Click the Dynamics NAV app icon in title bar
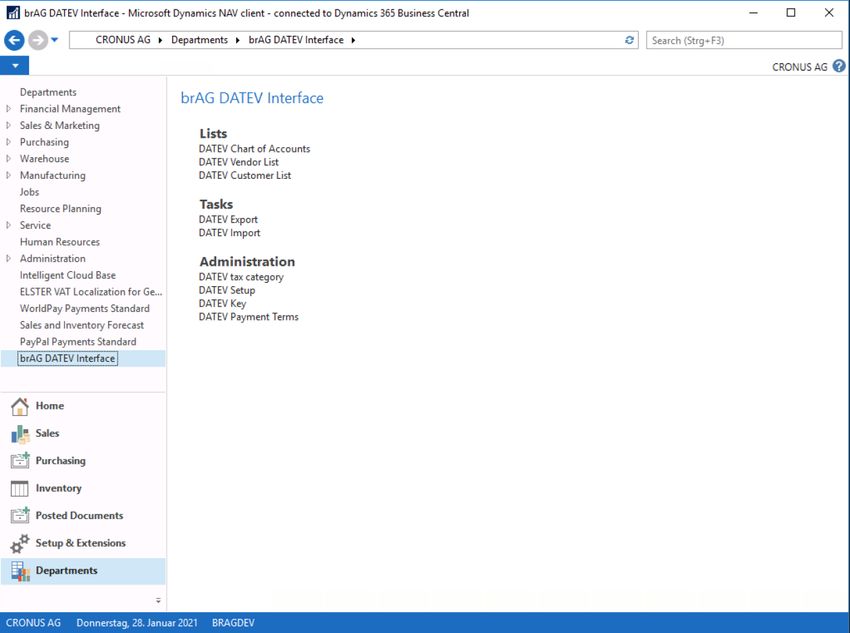This screenshot has height=633, width=850. pyautogui.click(x=12, y=12)
